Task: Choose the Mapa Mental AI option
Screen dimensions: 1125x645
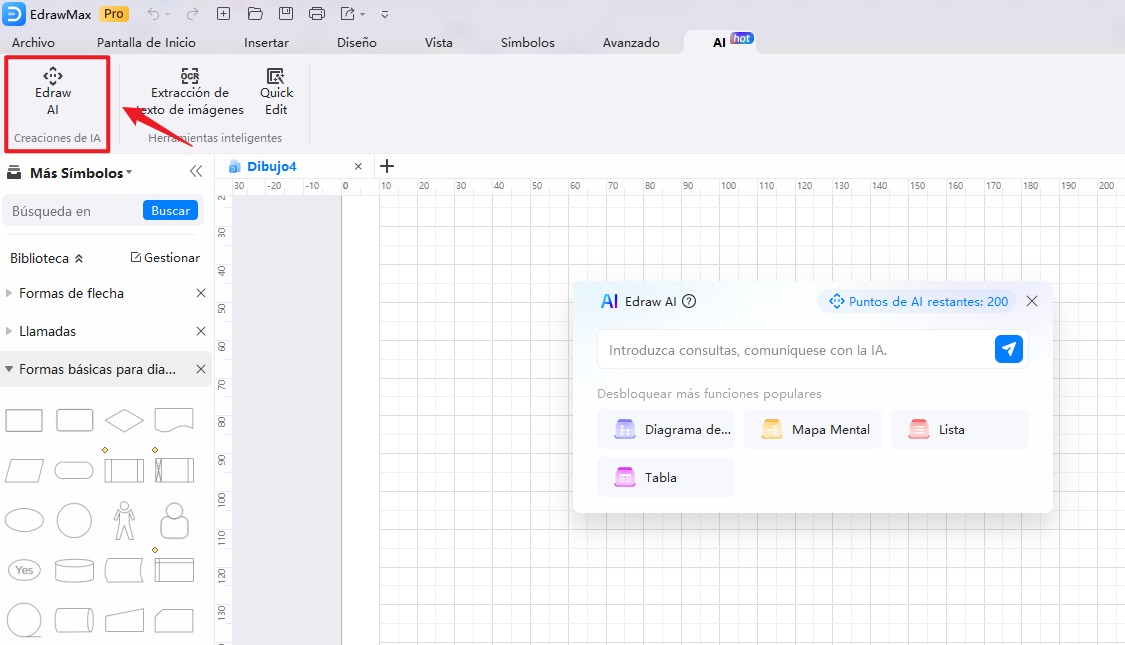Action: (813, 429)
